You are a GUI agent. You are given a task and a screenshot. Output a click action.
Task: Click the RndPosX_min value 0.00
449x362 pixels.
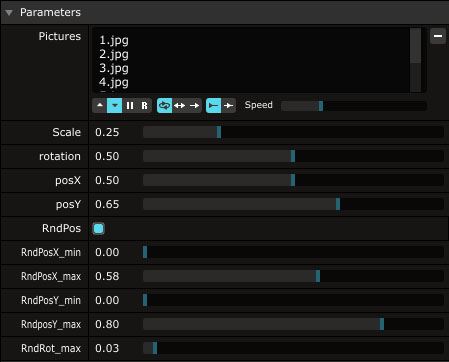tap(107, 252)
